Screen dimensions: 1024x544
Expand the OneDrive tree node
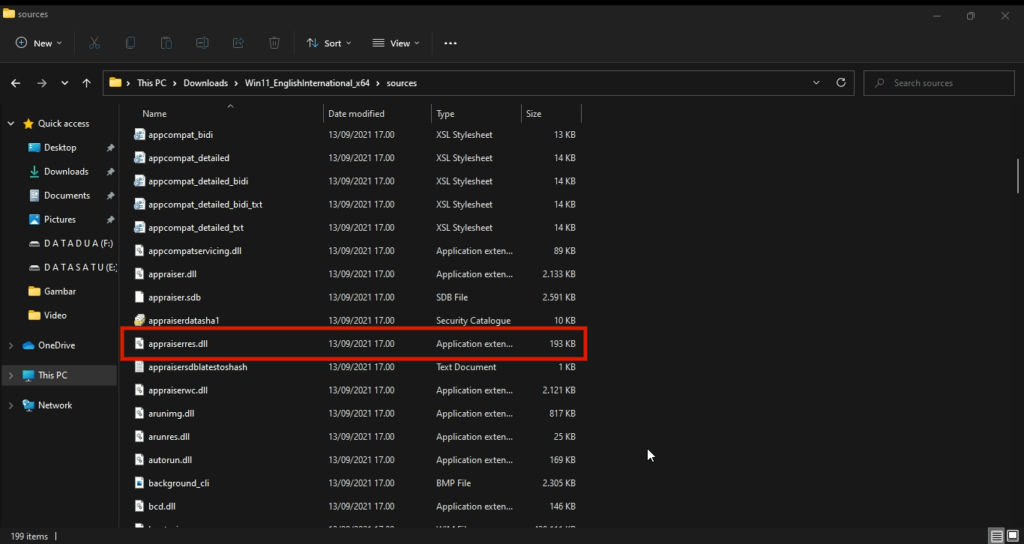[10, 345]
